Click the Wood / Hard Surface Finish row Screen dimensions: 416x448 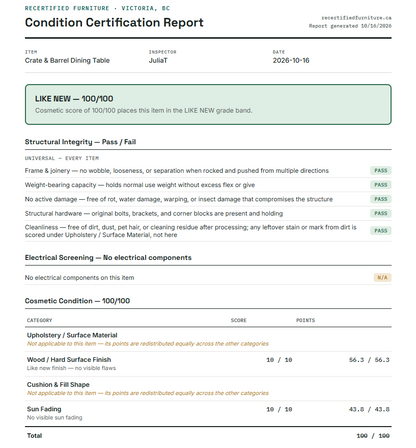(208, 364)
